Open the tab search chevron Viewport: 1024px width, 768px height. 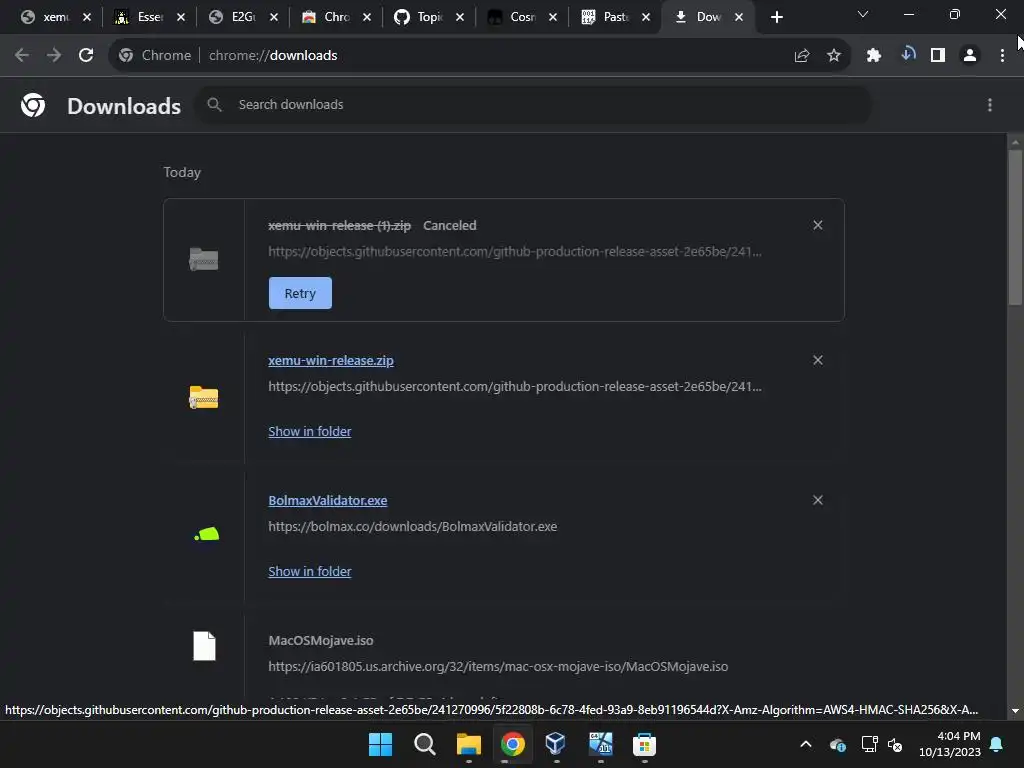click(863, 14)
